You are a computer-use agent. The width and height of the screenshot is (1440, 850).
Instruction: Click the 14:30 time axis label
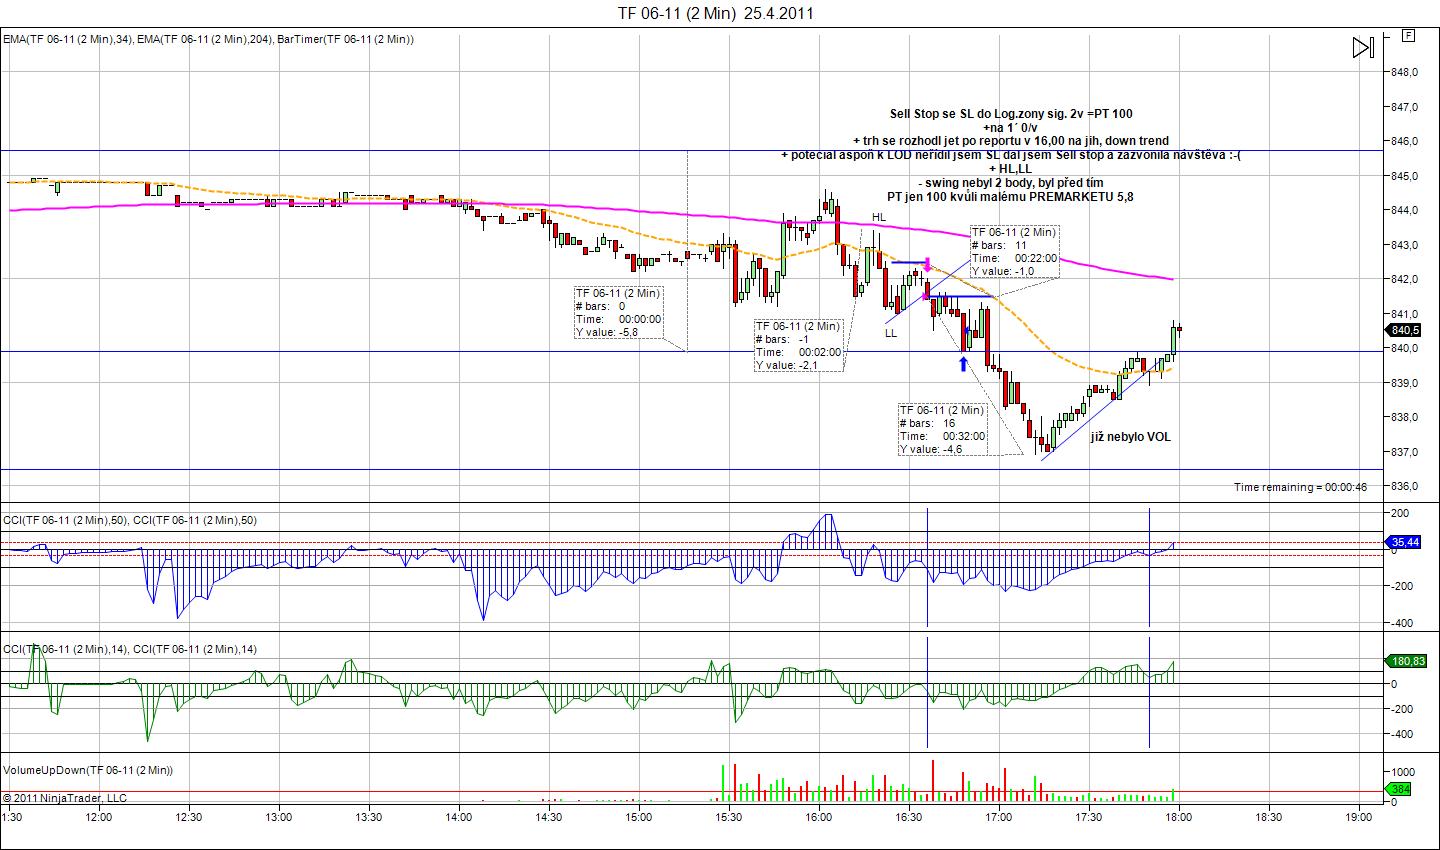click(x=549, y=817)
